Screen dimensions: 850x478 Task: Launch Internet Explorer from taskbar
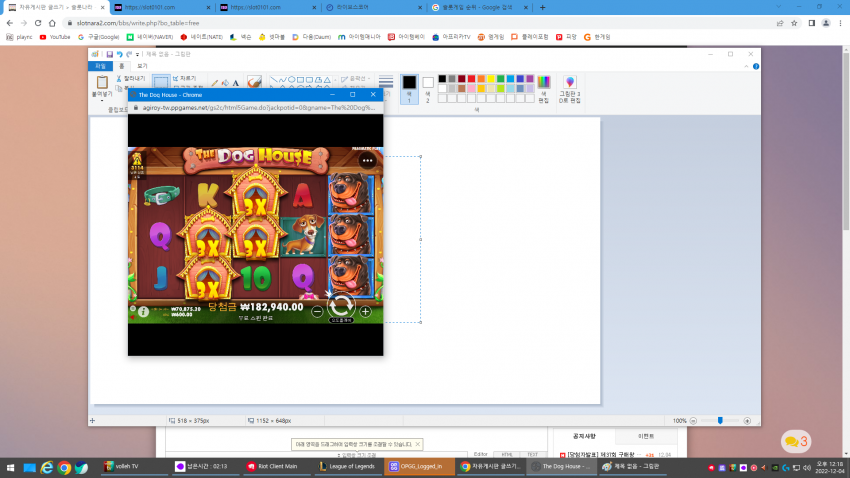coord(47,467)
